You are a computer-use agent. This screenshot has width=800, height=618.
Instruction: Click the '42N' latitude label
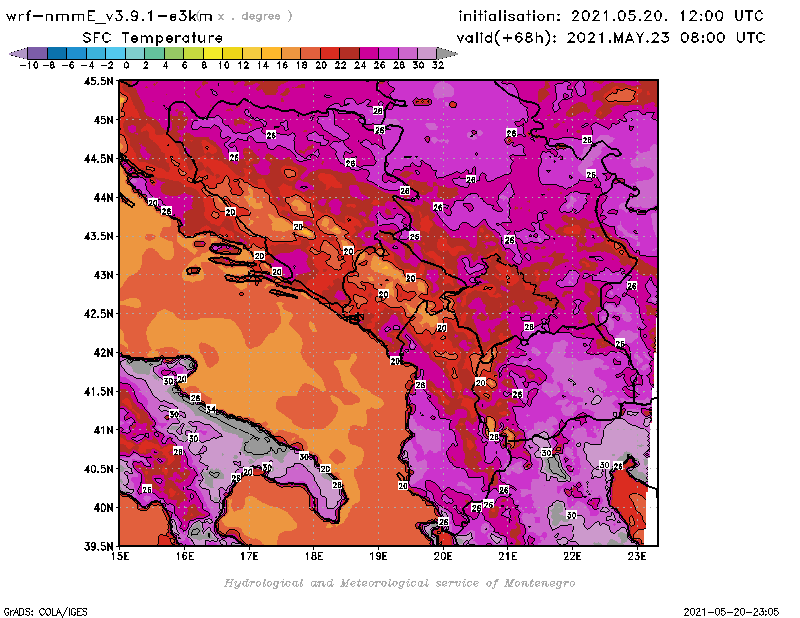point(103,353)
